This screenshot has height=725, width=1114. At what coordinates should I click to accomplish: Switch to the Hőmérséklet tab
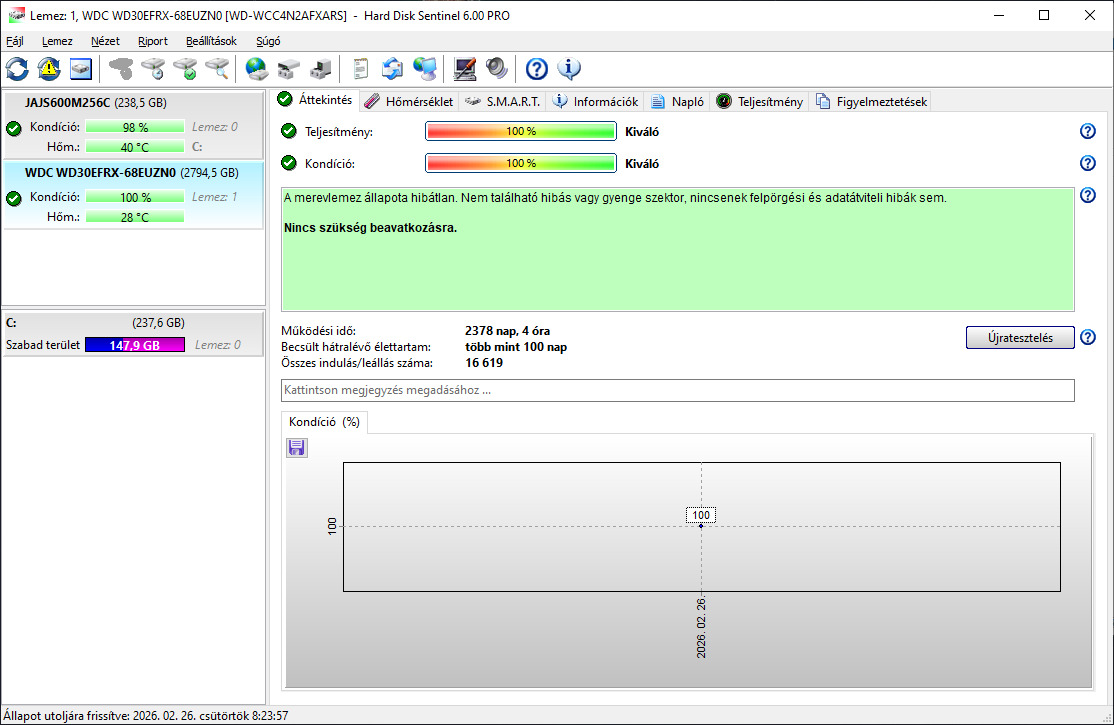click(408, 101)
